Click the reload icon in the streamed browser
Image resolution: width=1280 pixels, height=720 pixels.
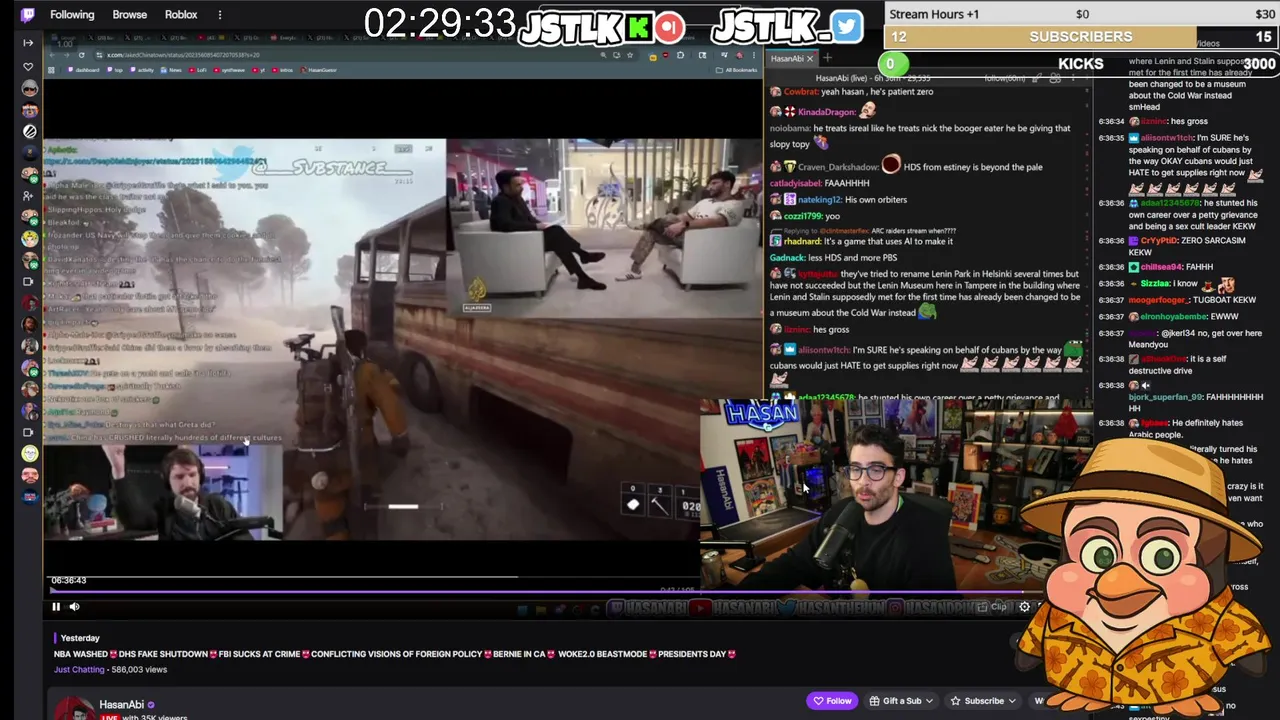tap(82, 55)
